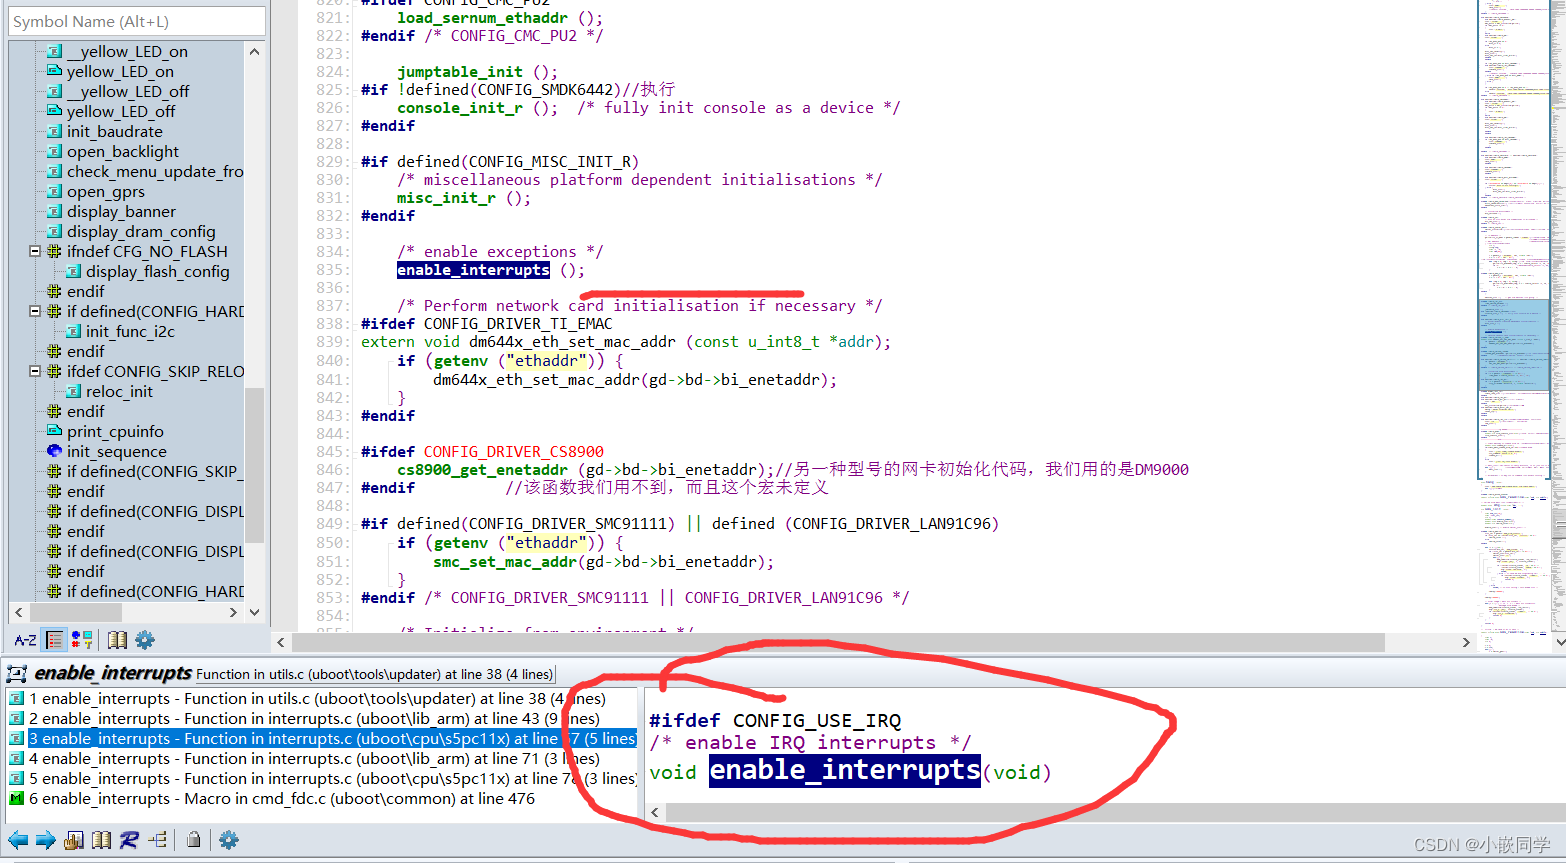Select result 4 enable_interrupts lib_arm line 71
This screenshot has height=863, width=1566.
click(322, 759)
